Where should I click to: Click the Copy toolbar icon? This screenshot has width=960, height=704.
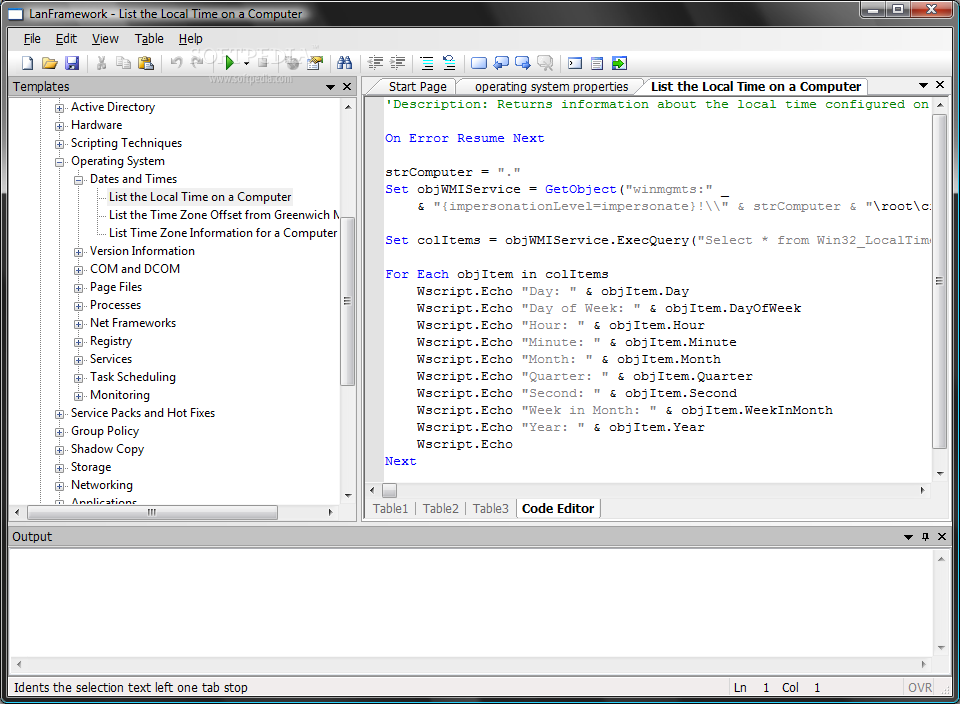123,63
